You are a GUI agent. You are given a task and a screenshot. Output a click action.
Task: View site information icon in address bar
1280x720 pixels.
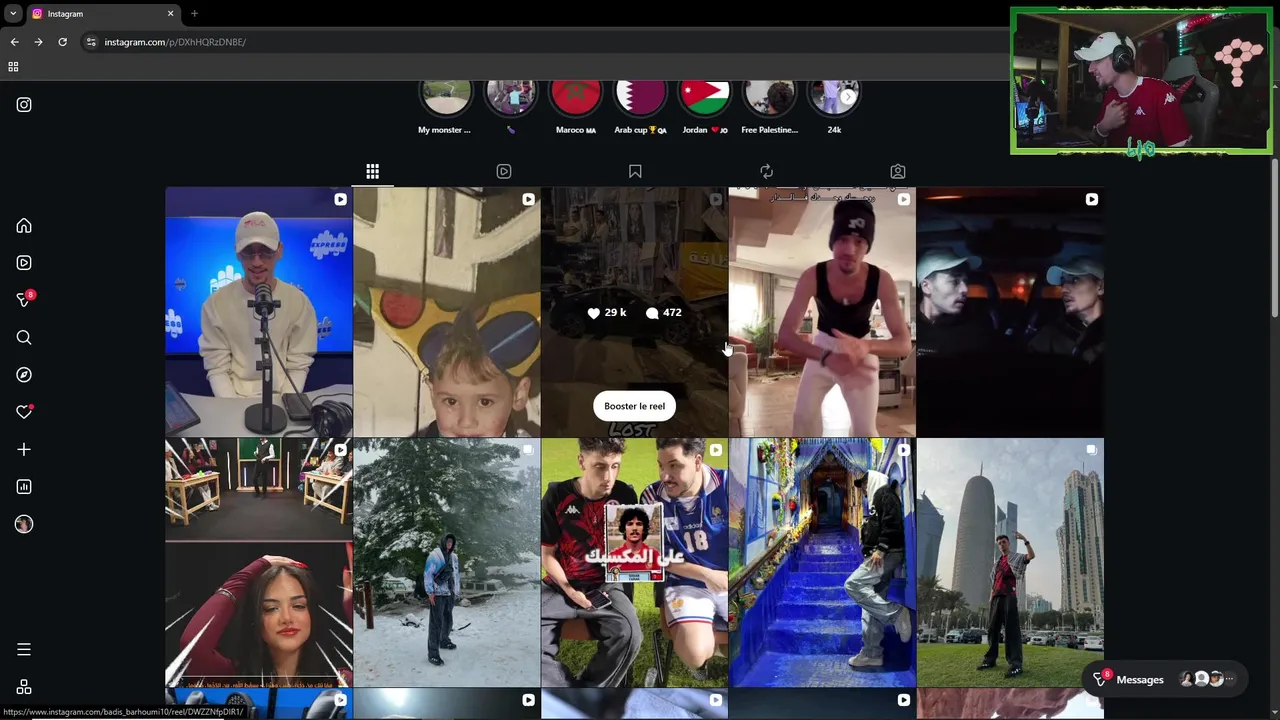click(91, 42)
